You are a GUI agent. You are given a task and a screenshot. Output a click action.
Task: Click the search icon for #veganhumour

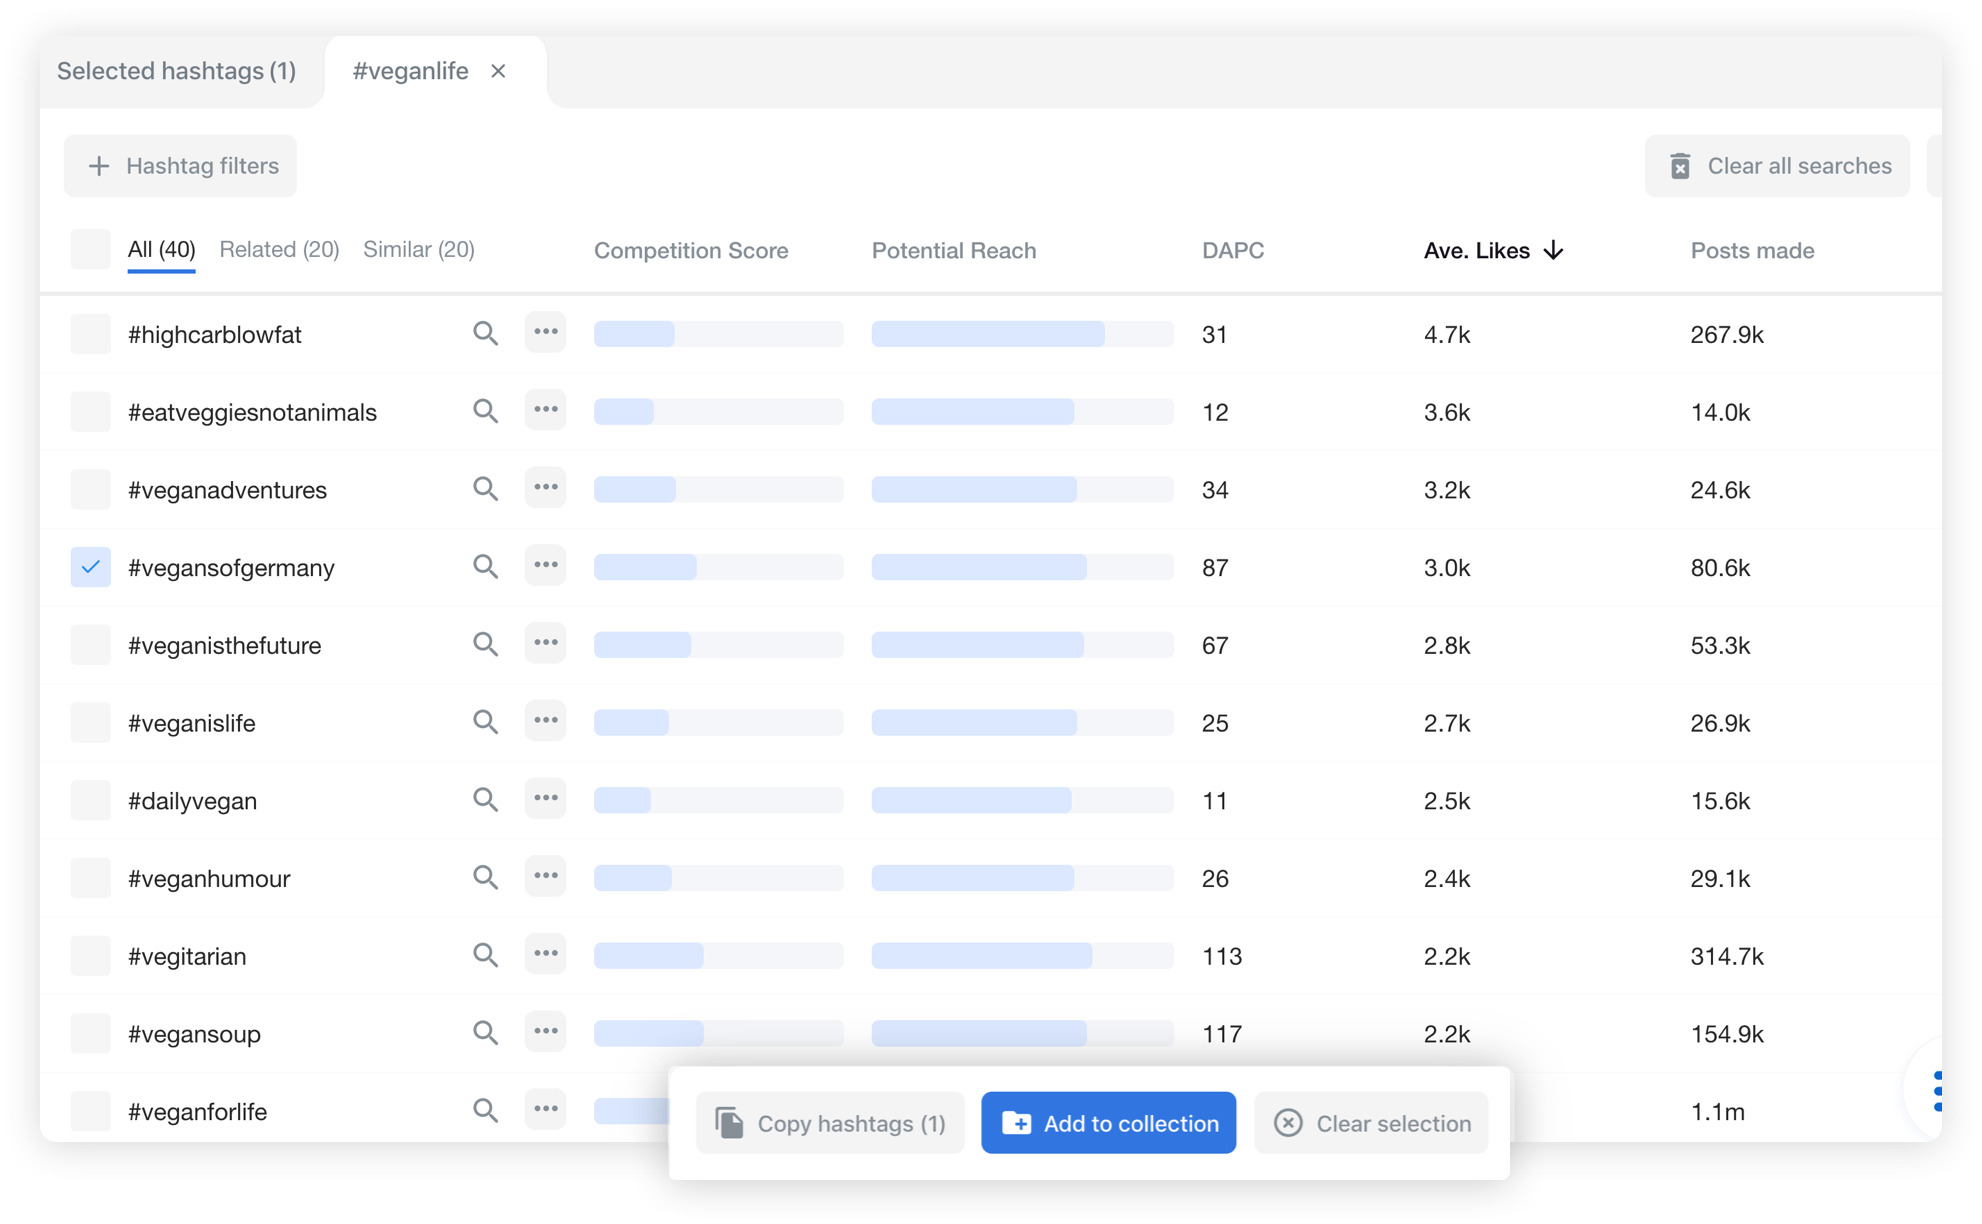click(485, 878)
